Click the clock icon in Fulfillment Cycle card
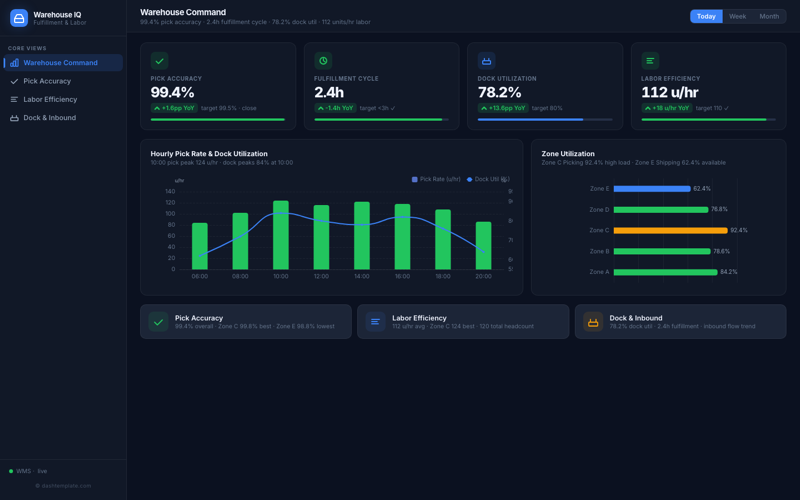The width and height of the screenshot is (800, 500). point(323,61)
